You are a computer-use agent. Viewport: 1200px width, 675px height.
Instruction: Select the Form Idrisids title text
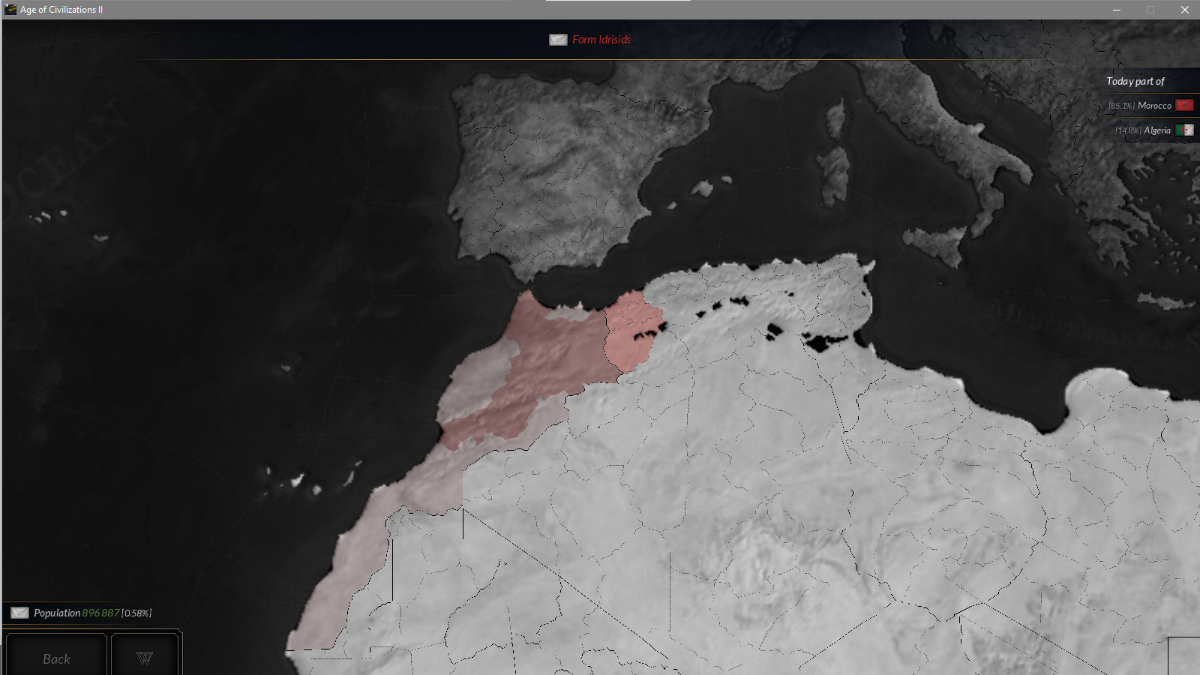[x=601, y=40]
